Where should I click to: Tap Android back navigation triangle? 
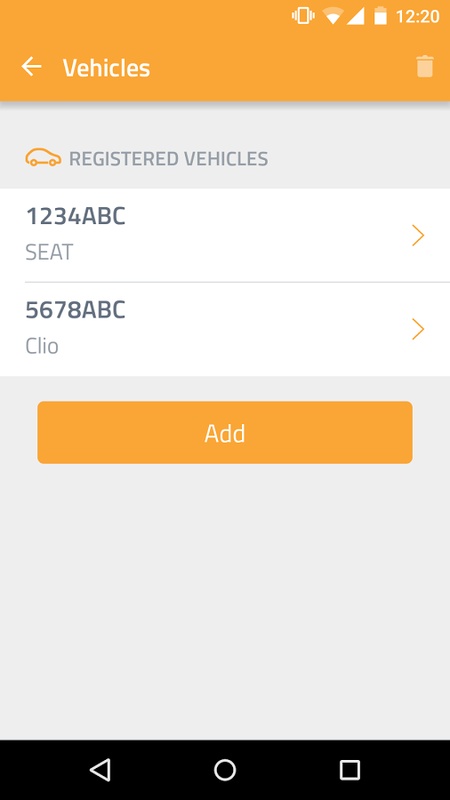coord(100,769)
